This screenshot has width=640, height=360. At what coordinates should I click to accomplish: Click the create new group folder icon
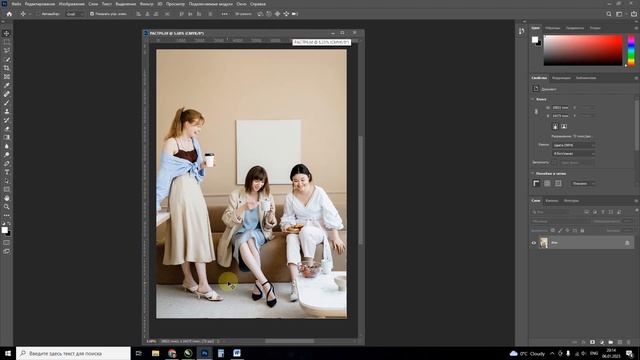611,342
